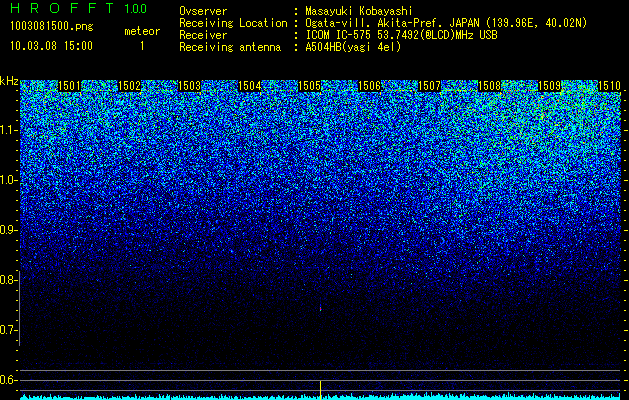Image resolution: width=629 pixels, height=400 pixels.
Task: Click the A504HB(yagi 4el) antenna text
Action: [x=353, y=47]
